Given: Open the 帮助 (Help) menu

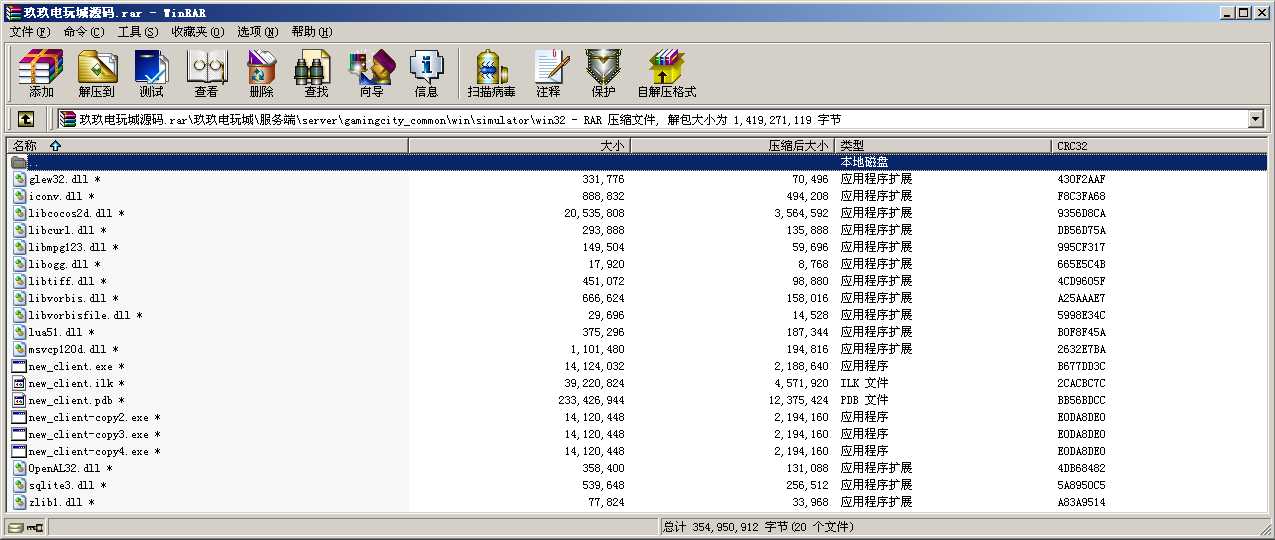Looking at the screenshot, I should pos(312,32).
